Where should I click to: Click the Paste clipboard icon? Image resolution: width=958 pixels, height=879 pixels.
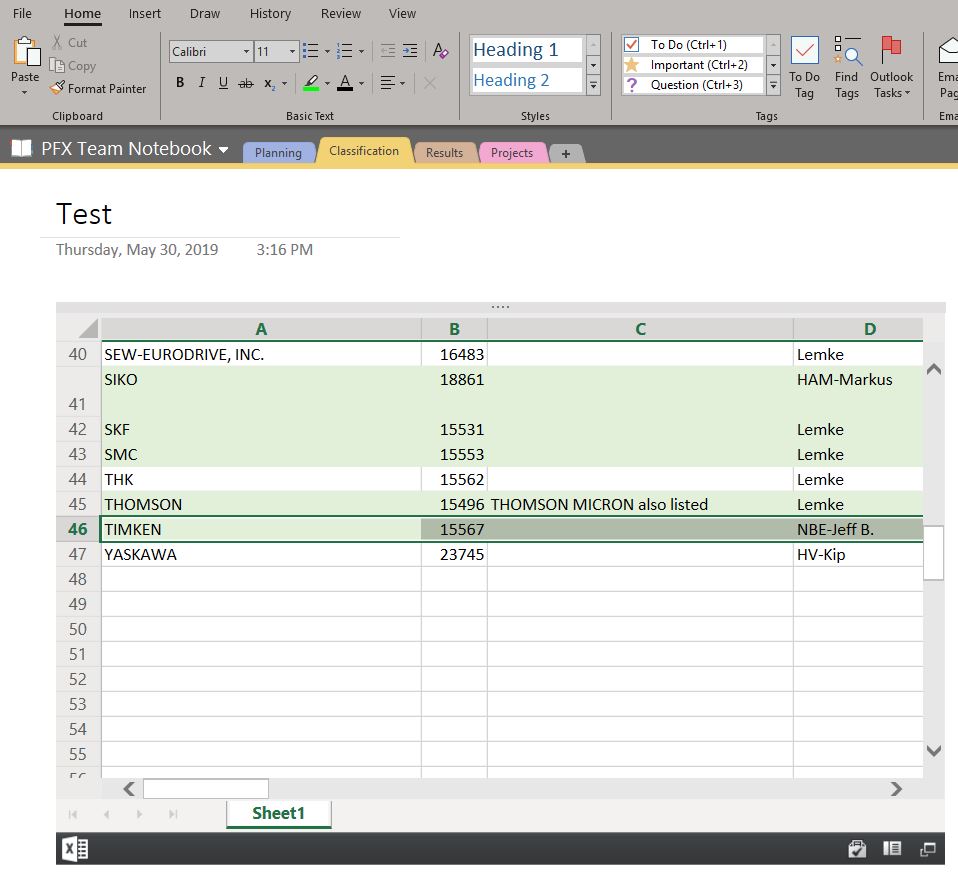pyautogui.click(x=26, y=52)
